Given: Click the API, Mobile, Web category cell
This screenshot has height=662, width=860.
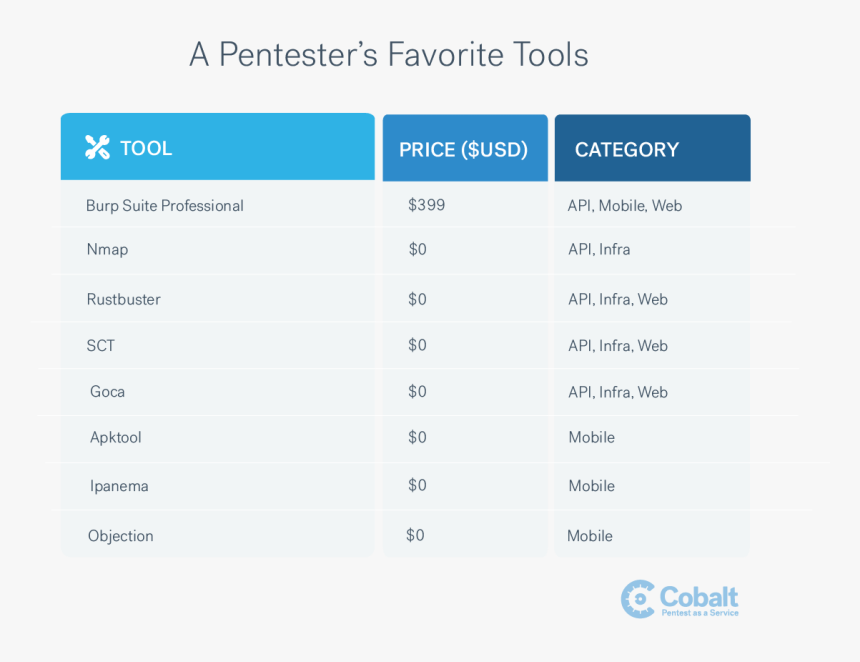Looking at the screenshot, I should [625, 206].
